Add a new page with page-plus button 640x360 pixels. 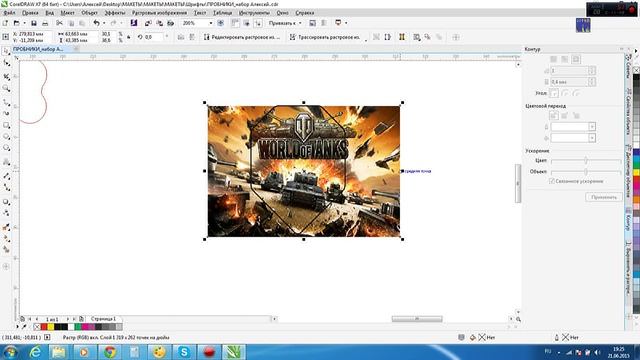(81, 319)
